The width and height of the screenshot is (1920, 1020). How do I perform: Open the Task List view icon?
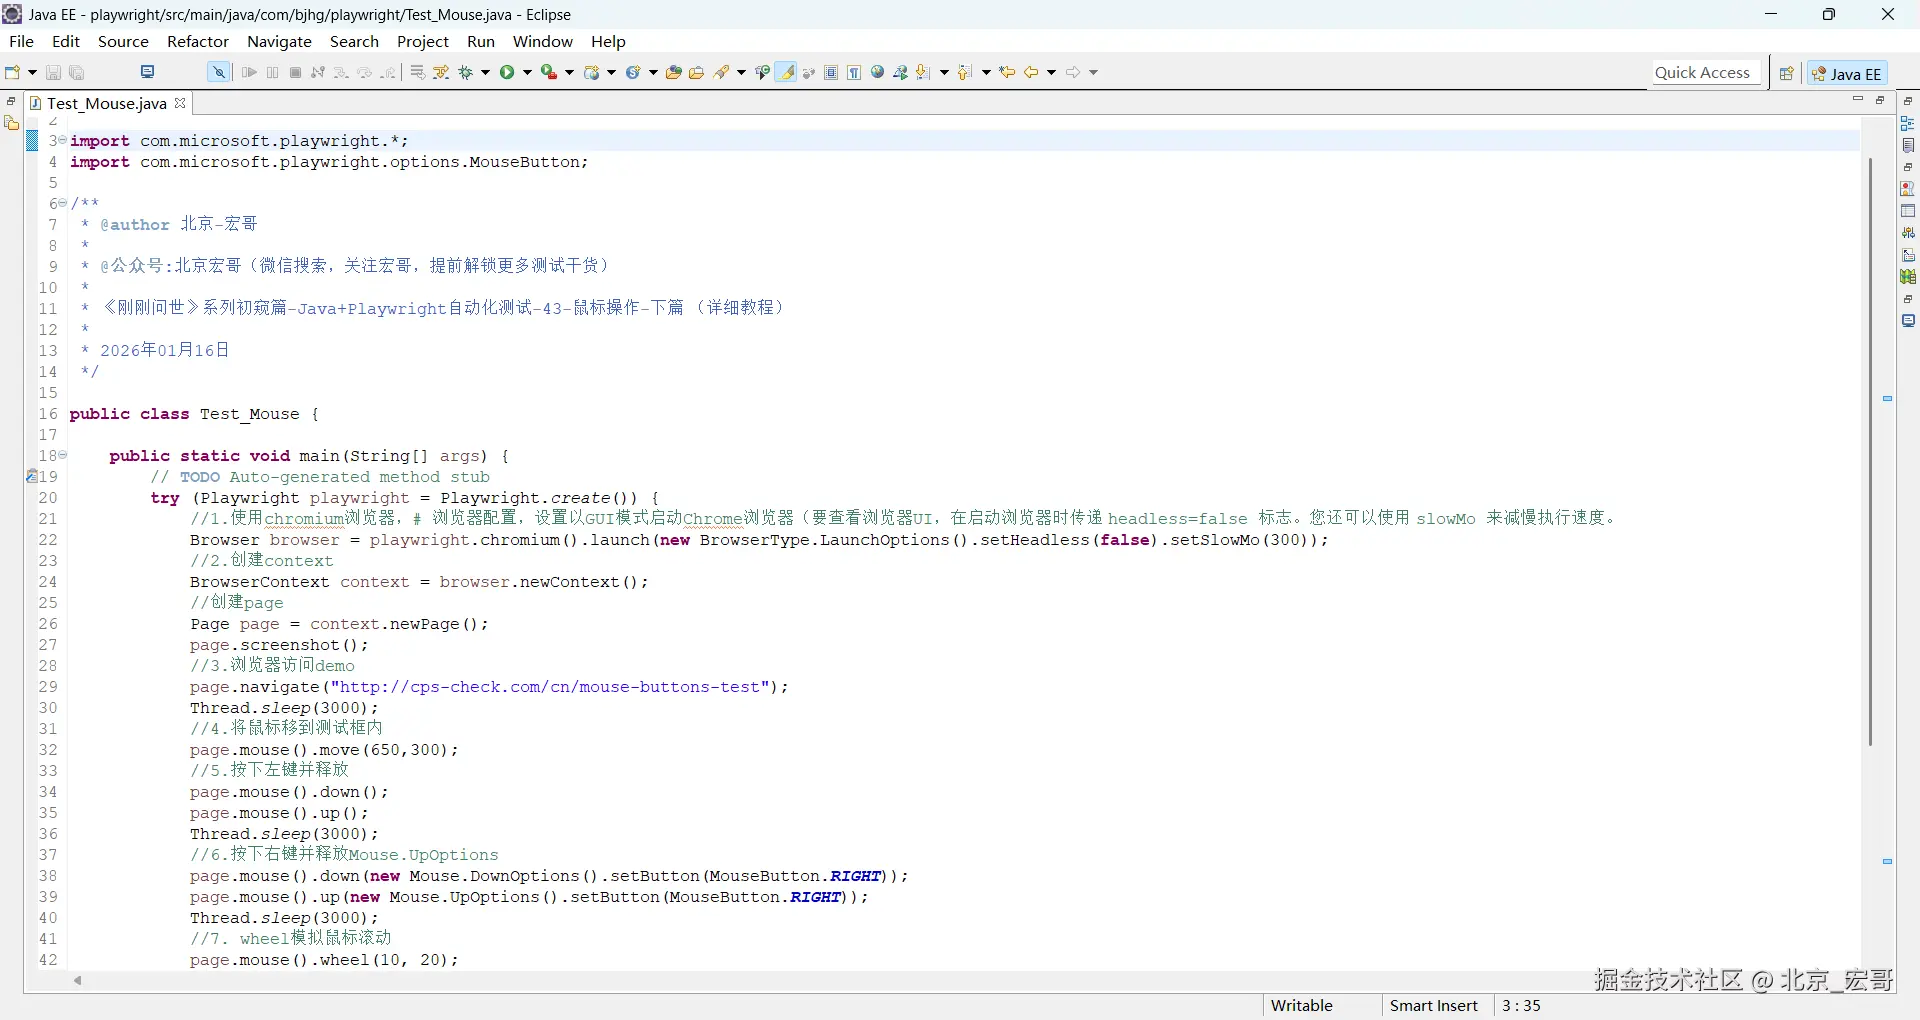(1908, 145)
